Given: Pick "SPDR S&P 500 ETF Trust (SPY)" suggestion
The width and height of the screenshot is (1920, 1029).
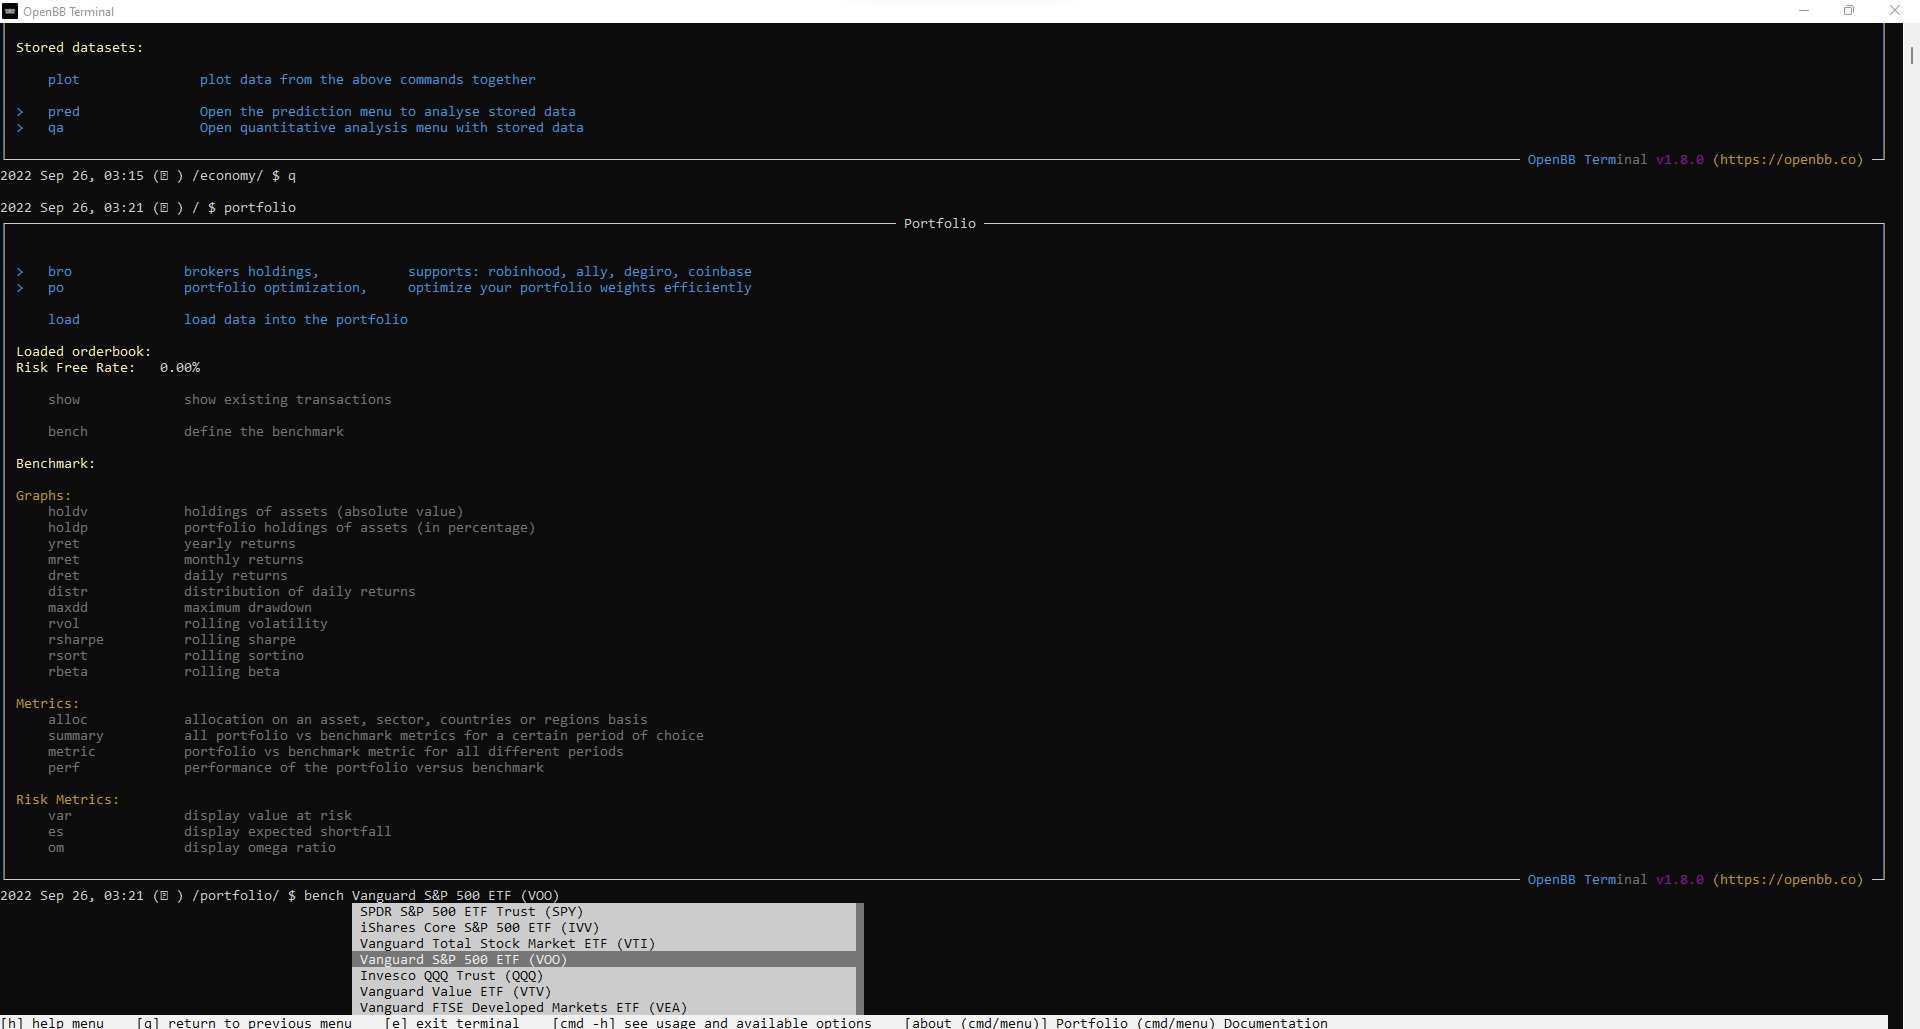Looking at the screenshot, I should (470, 911).
